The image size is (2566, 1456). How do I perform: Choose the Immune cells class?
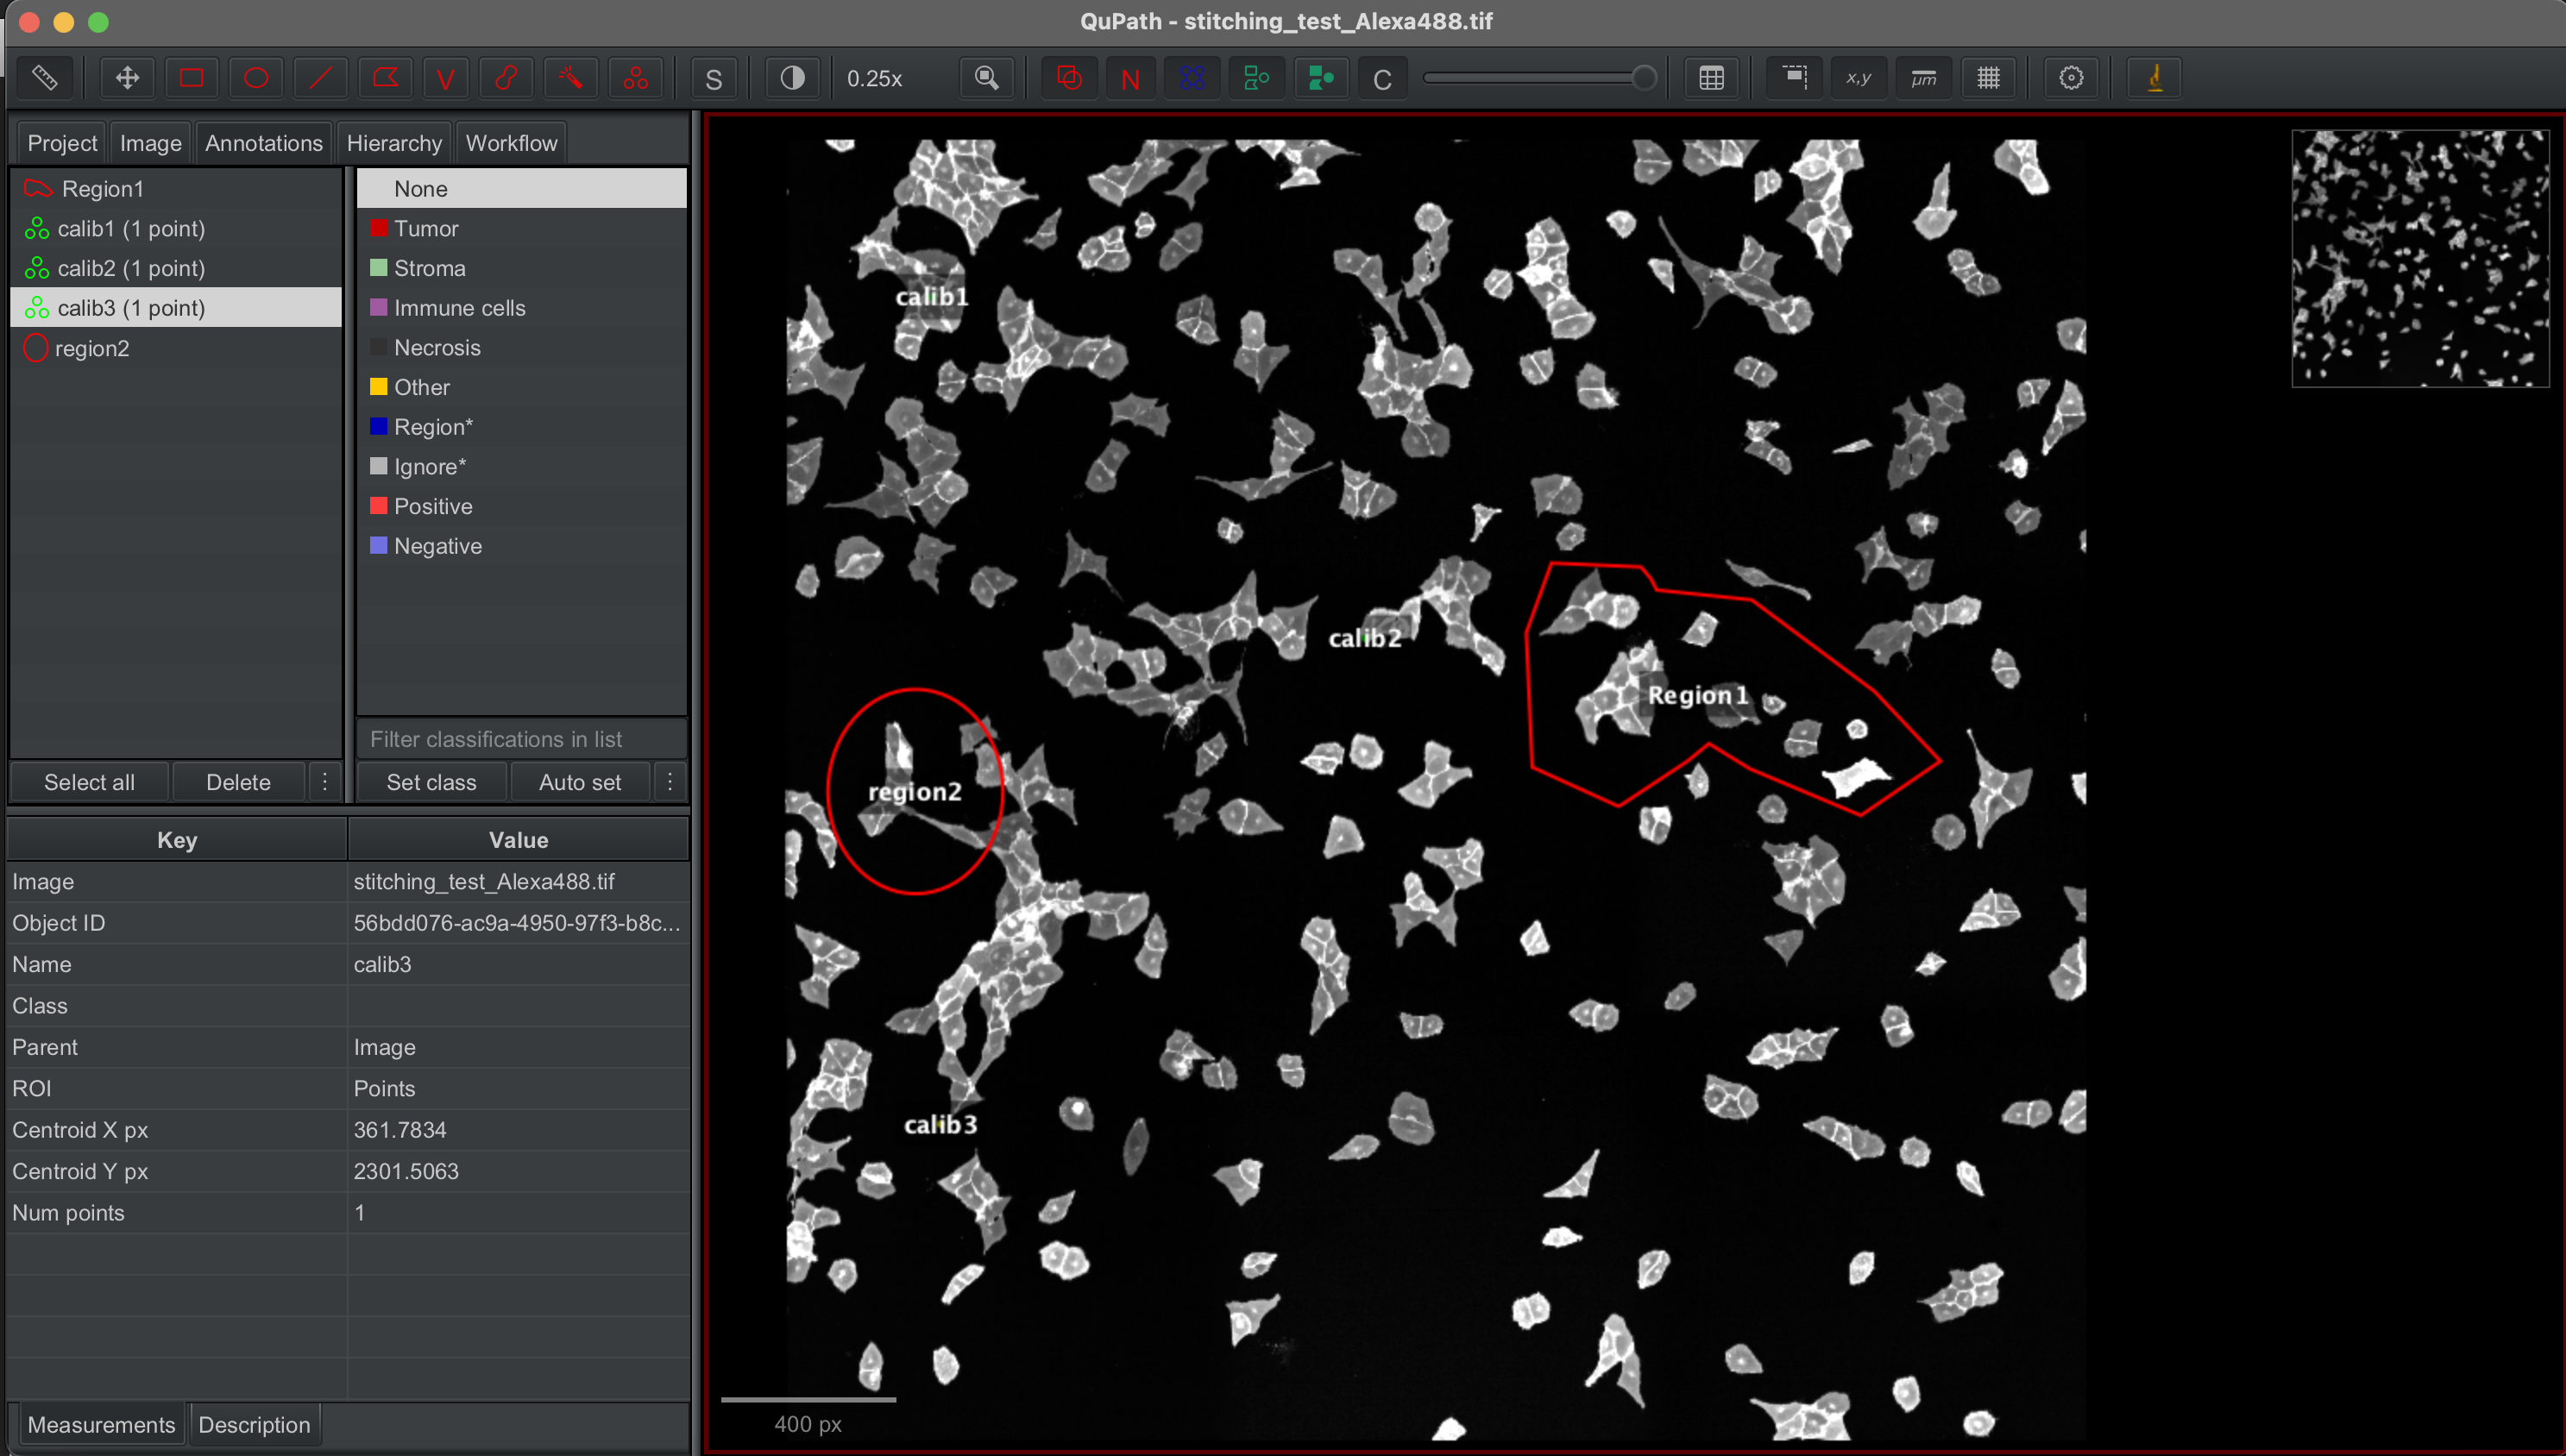point(521,308)
